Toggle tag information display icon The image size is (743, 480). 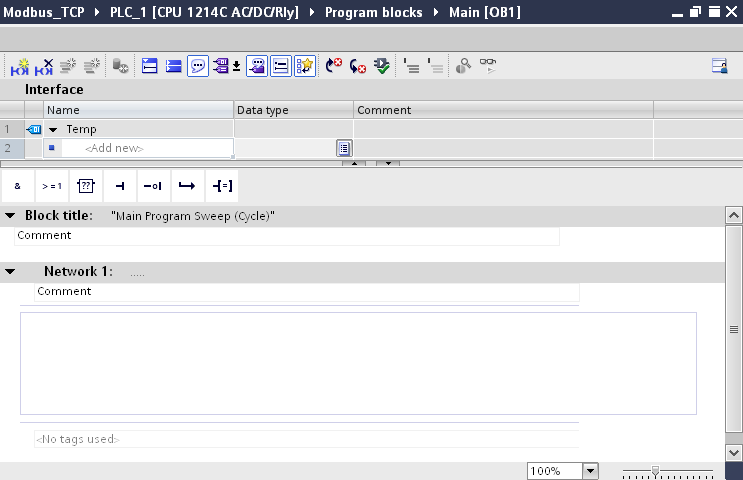257,66
